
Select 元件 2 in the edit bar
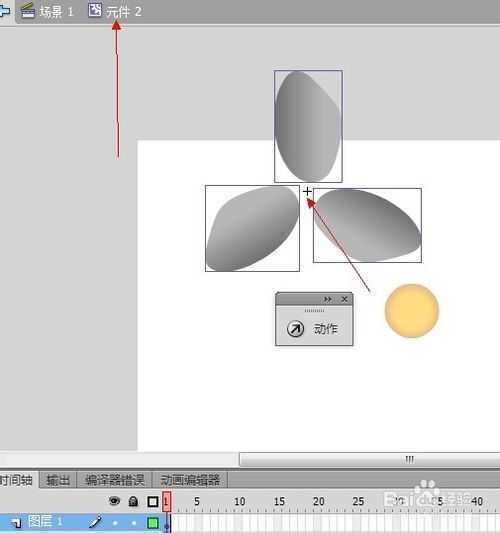pos(124,12)
